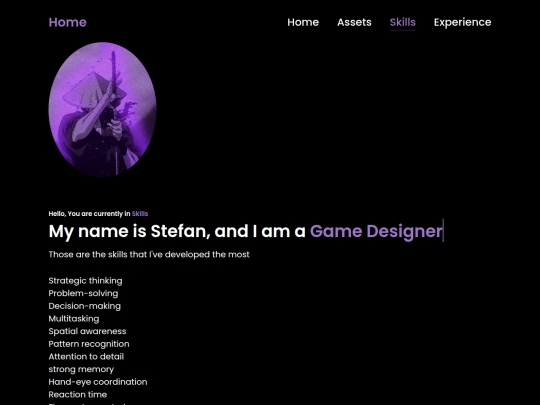This screenshot has height=405, width=540.
Task: Select 'Hand-eye coordination' skill
Action: pyautogui.click(x=98, y=382)
